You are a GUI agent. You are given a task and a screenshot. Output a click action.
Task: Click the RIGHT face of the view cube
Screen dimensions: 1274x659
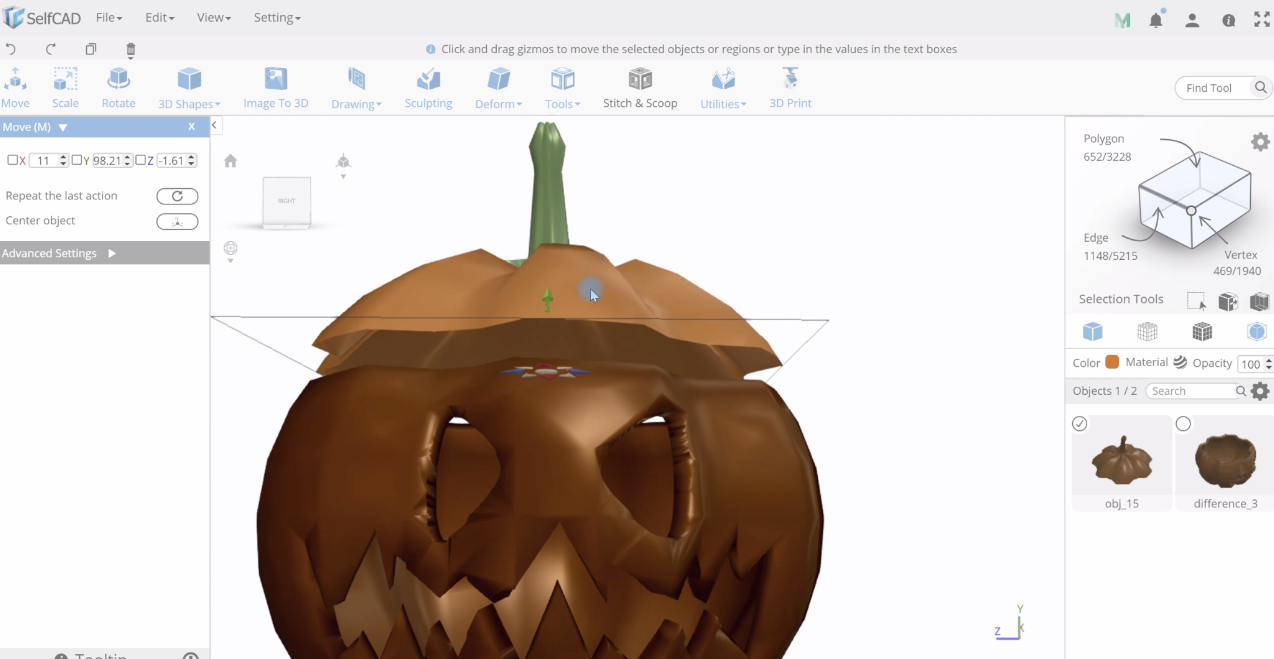[287, 201]
